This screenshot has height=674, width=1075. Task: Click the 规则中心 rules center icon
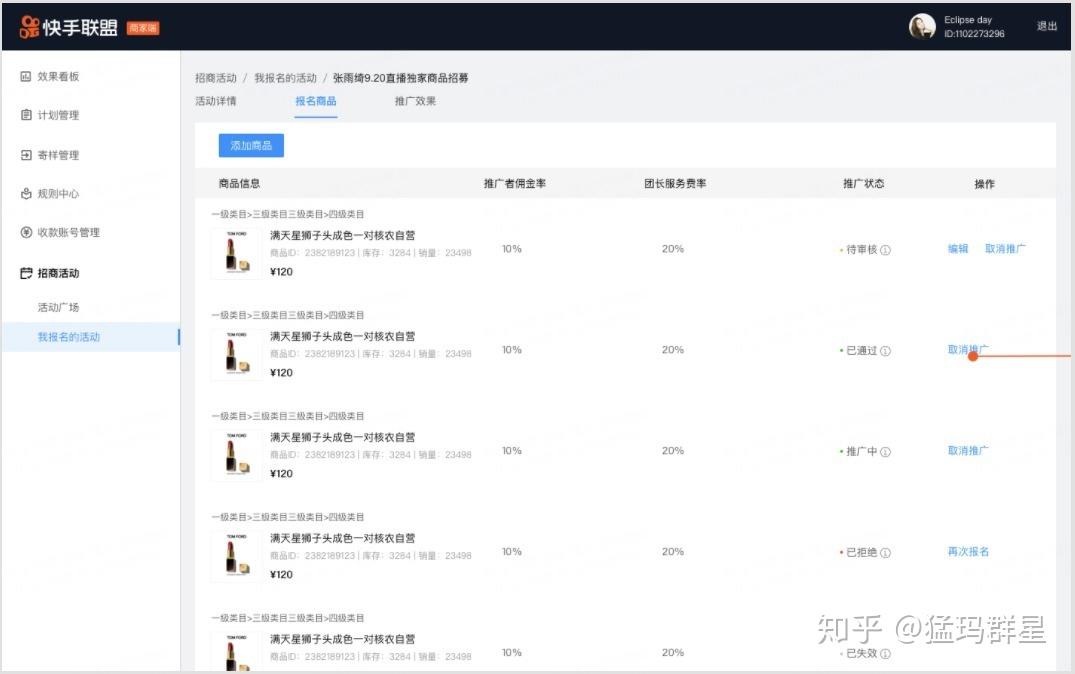[x=26, y=193]
